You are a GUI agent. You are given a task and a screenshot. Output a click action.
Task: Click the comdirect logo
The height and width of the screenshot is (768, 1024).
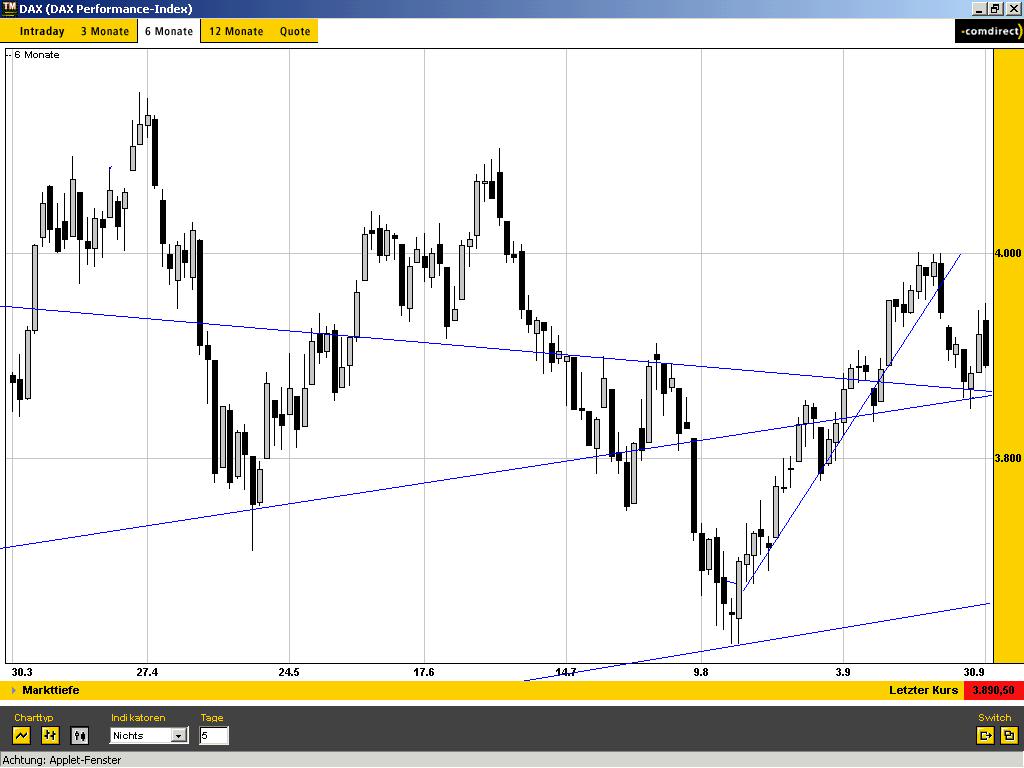coord(989,31)
